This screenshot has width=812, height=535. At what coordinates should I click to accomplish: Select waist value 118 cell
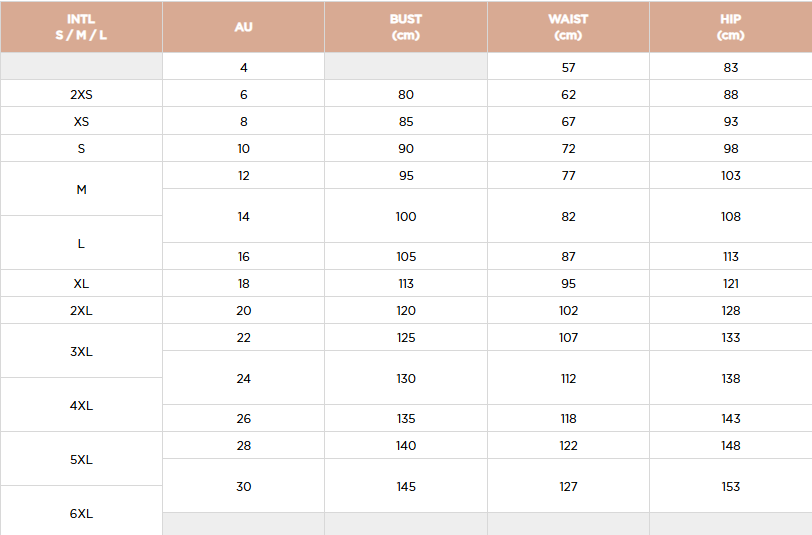[x=568, y=418]
